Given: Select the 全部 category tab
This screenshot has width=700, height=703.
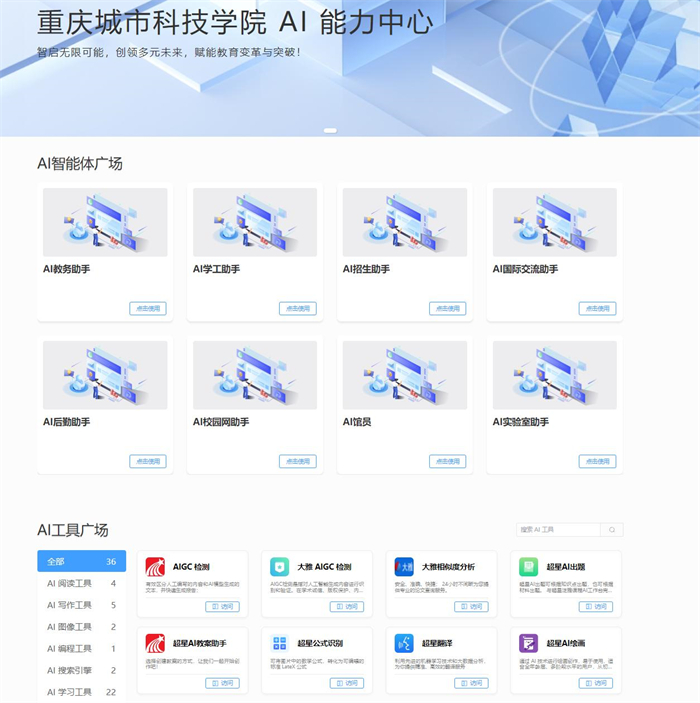Looking at the screenshot, I should (x=81, y=561).
